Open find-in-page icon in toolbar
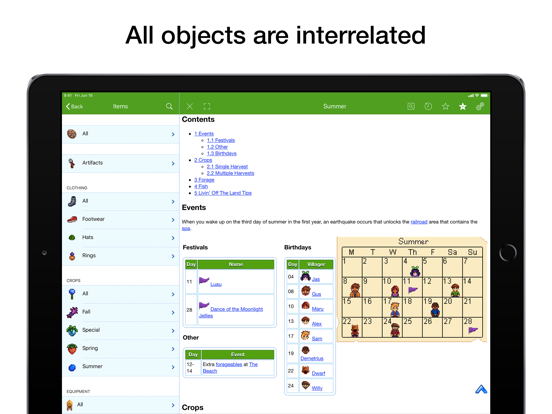Image resolution: width=552 pixels, height=414 pixels. 411,106
